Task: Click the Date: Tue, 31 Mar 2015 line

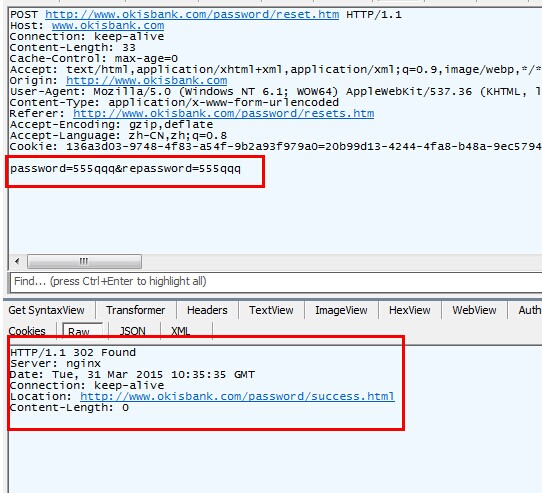Action: pyautogui.click(x=132, y=374)
